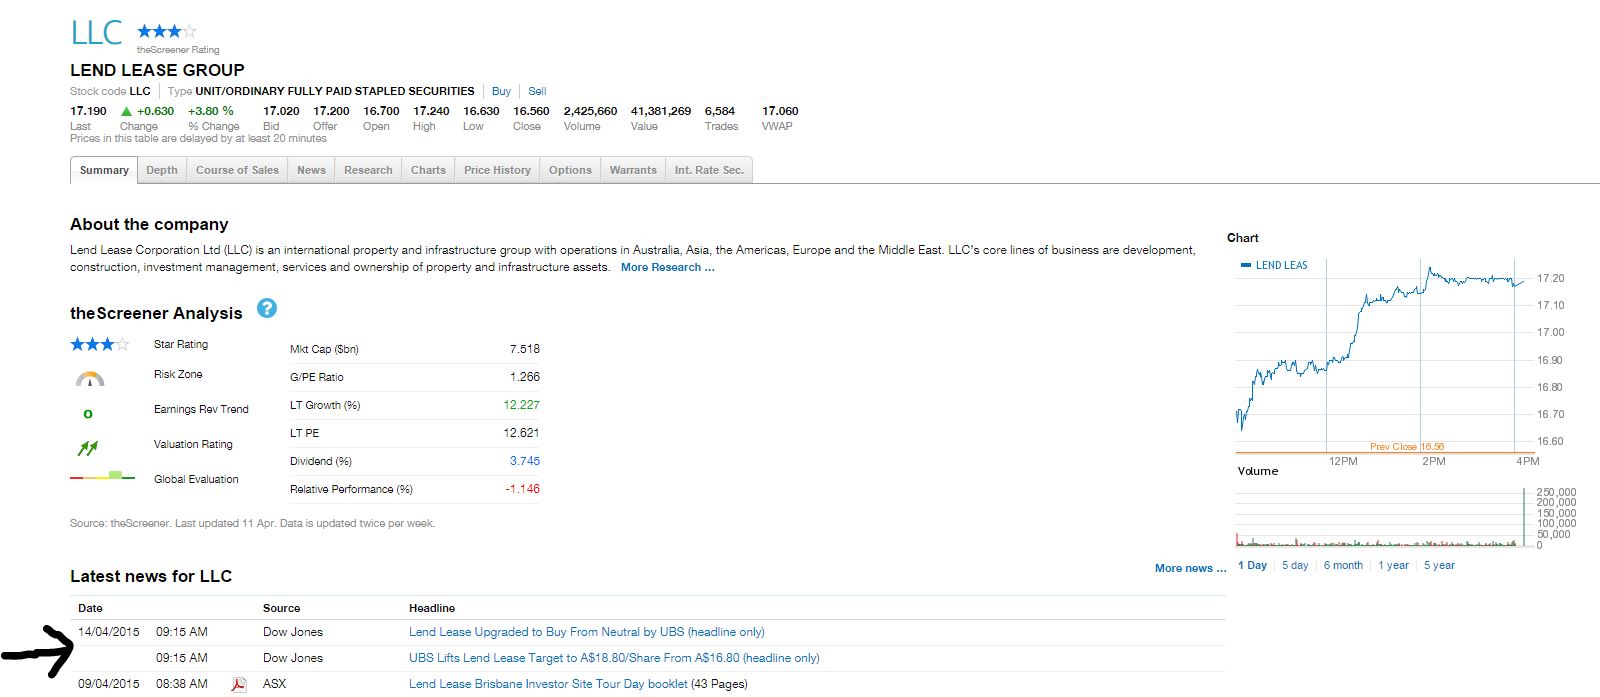Click the Volume bar chart
Viewport: 1600px width, 697px height.
(x=1385, y=517)
